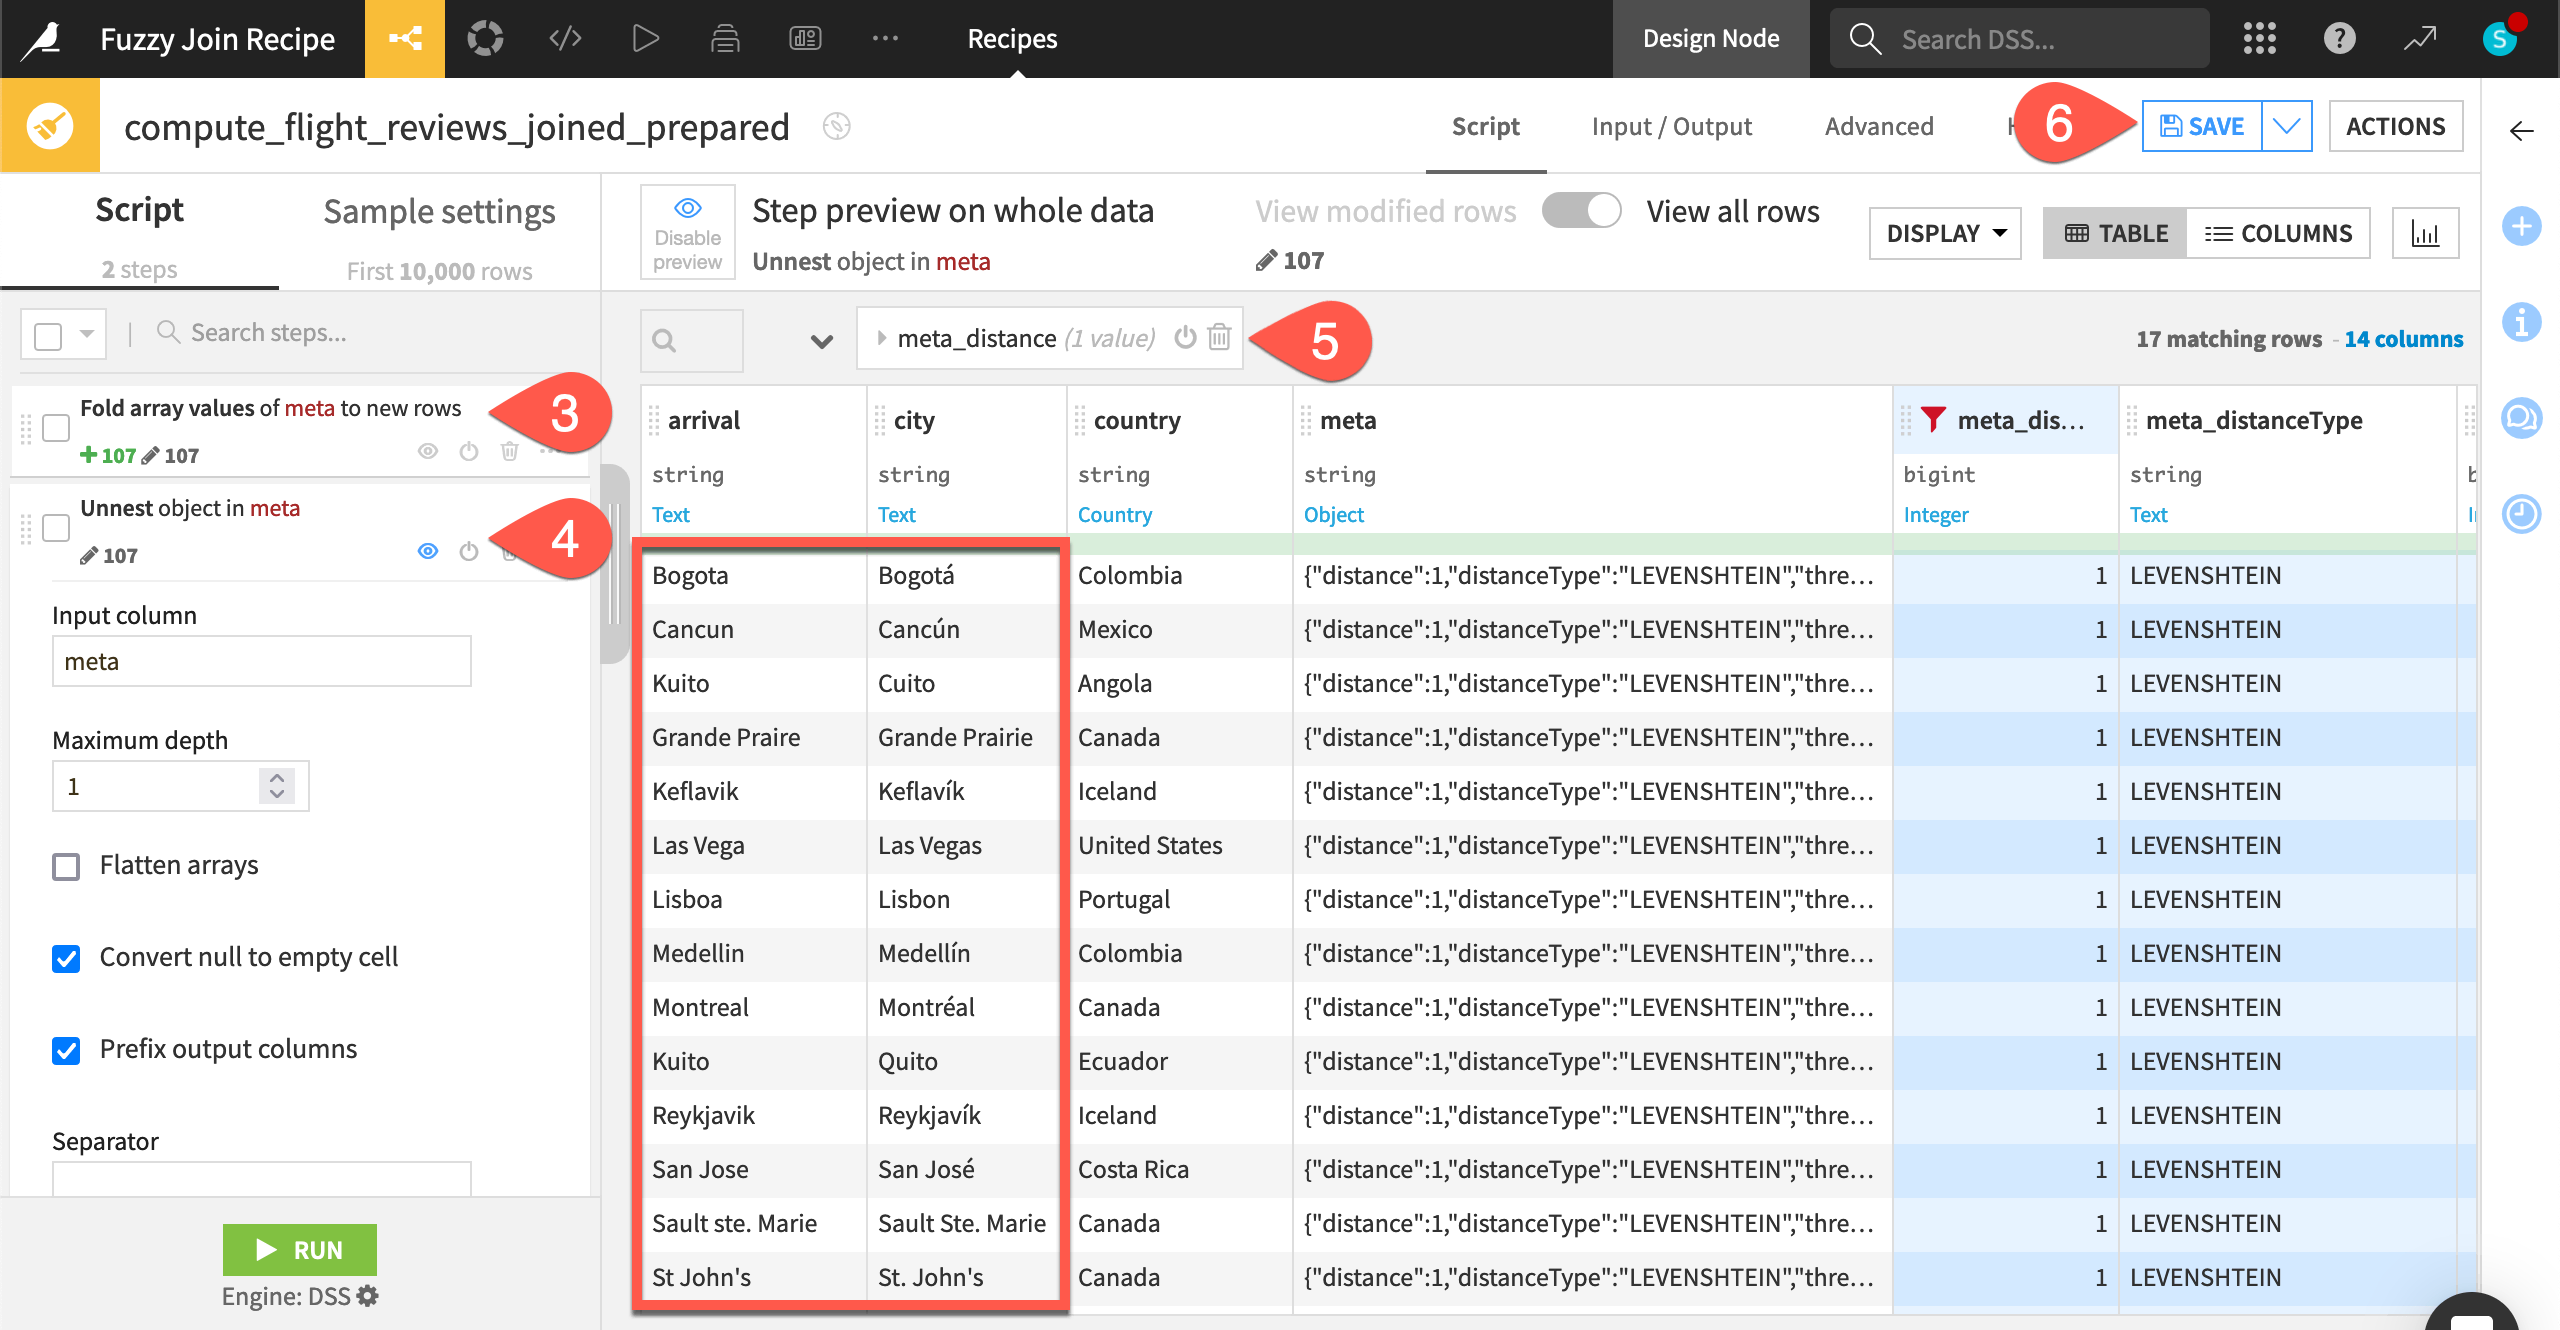Click the SAVE button

pyautogui.click(x=2203, y=125)
